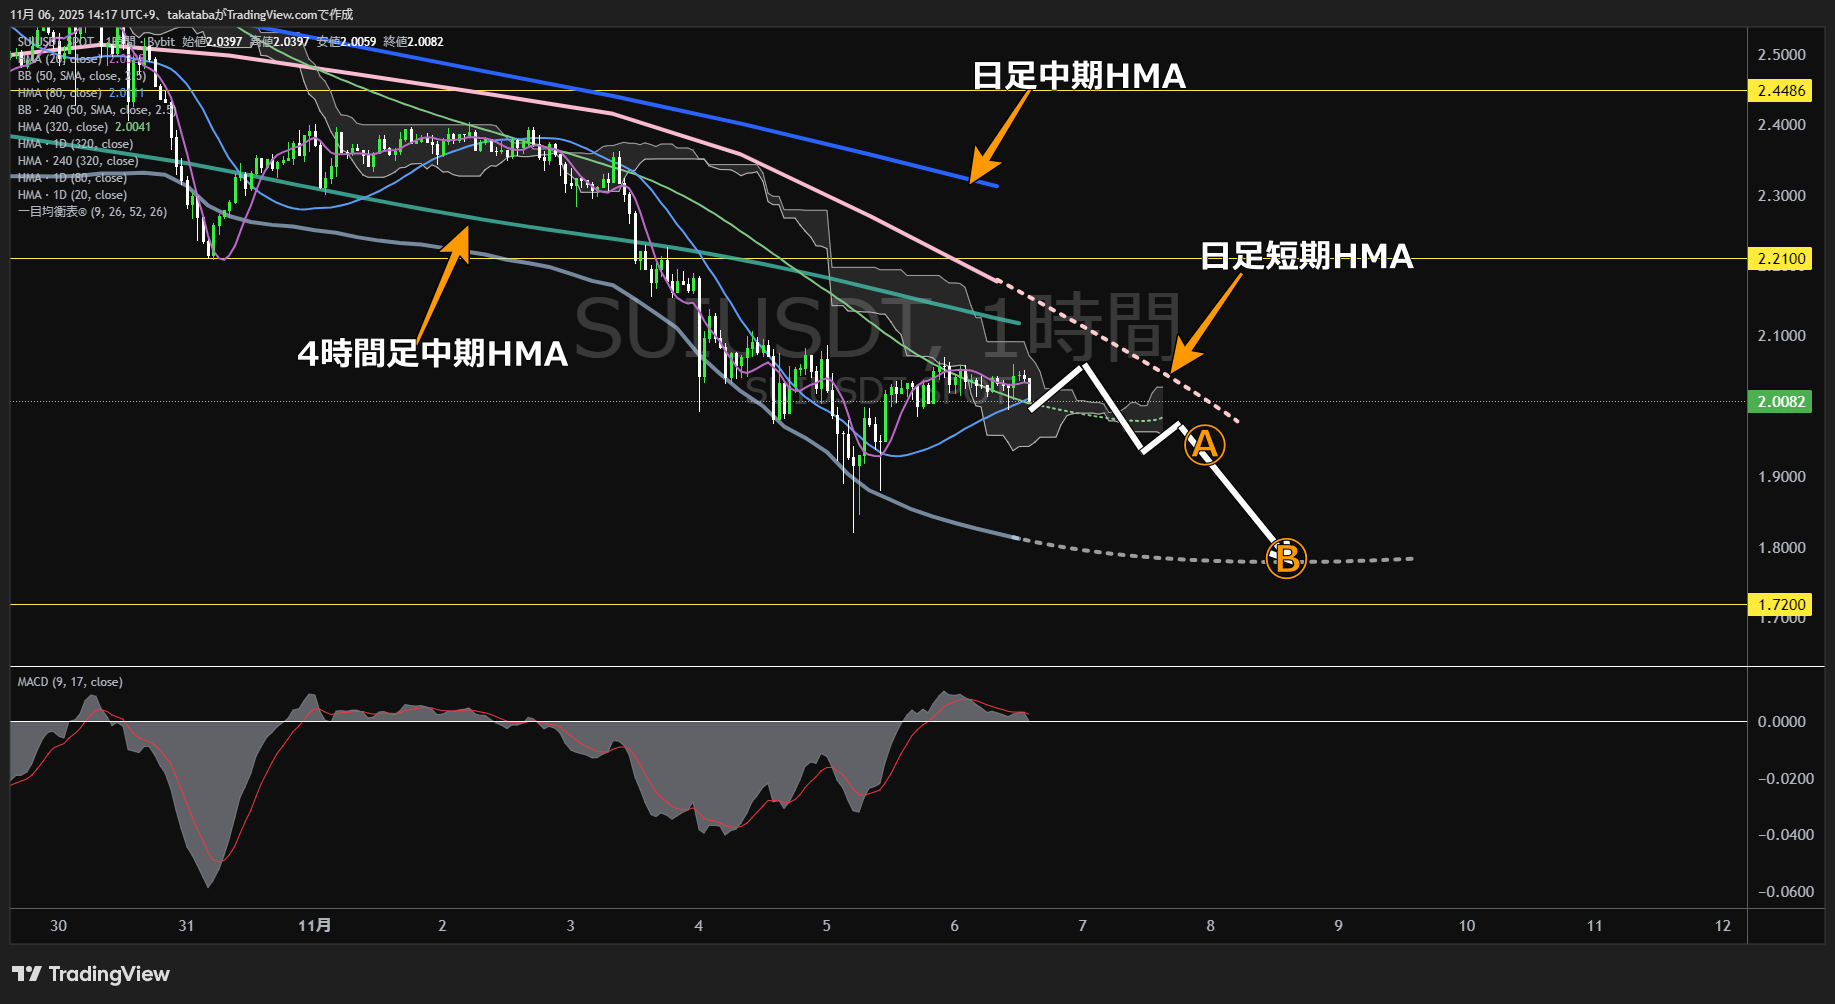The image size is (1835, 1004).
Task: Click the 11月 label on time axis
Action: coord(314,926)
